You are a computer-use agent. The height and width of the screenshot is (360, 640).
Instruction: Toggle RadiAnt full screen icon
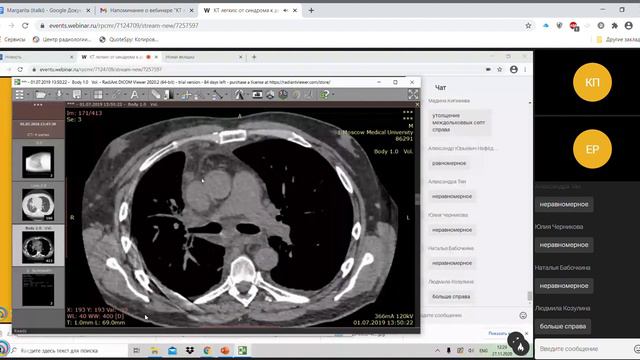click(x=413, y=94)
